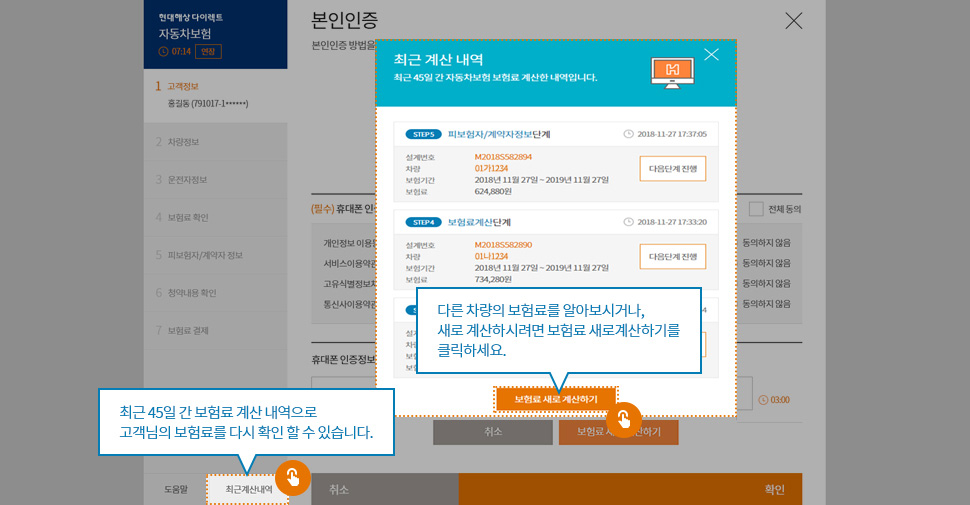
Task: Click premium amount 734,280원
Action: point(493,280)
